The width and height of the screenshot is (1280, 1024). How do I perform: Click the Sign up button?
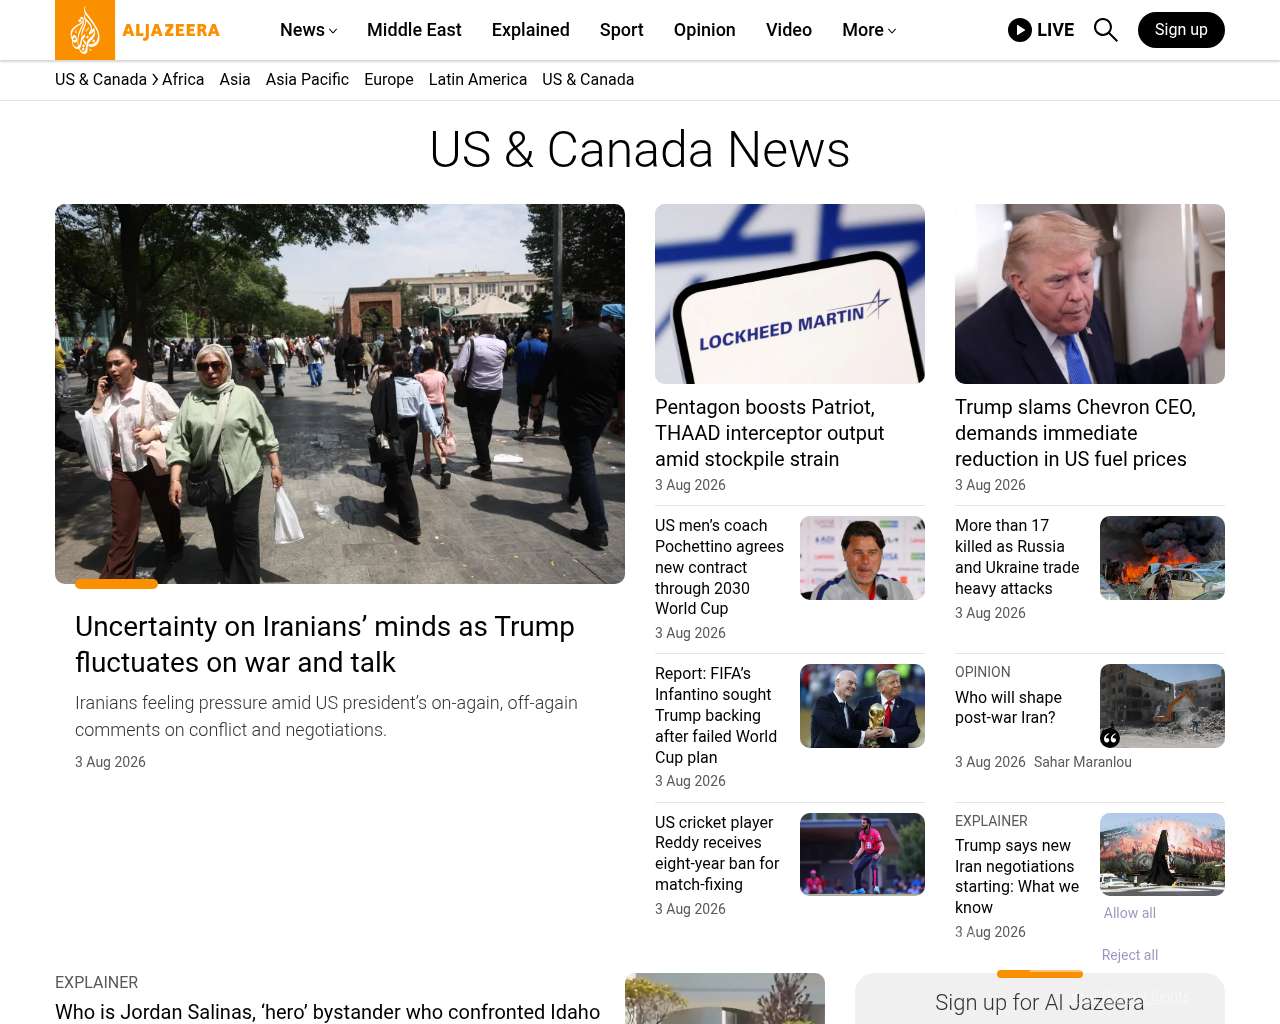(x=1181, y=30)
